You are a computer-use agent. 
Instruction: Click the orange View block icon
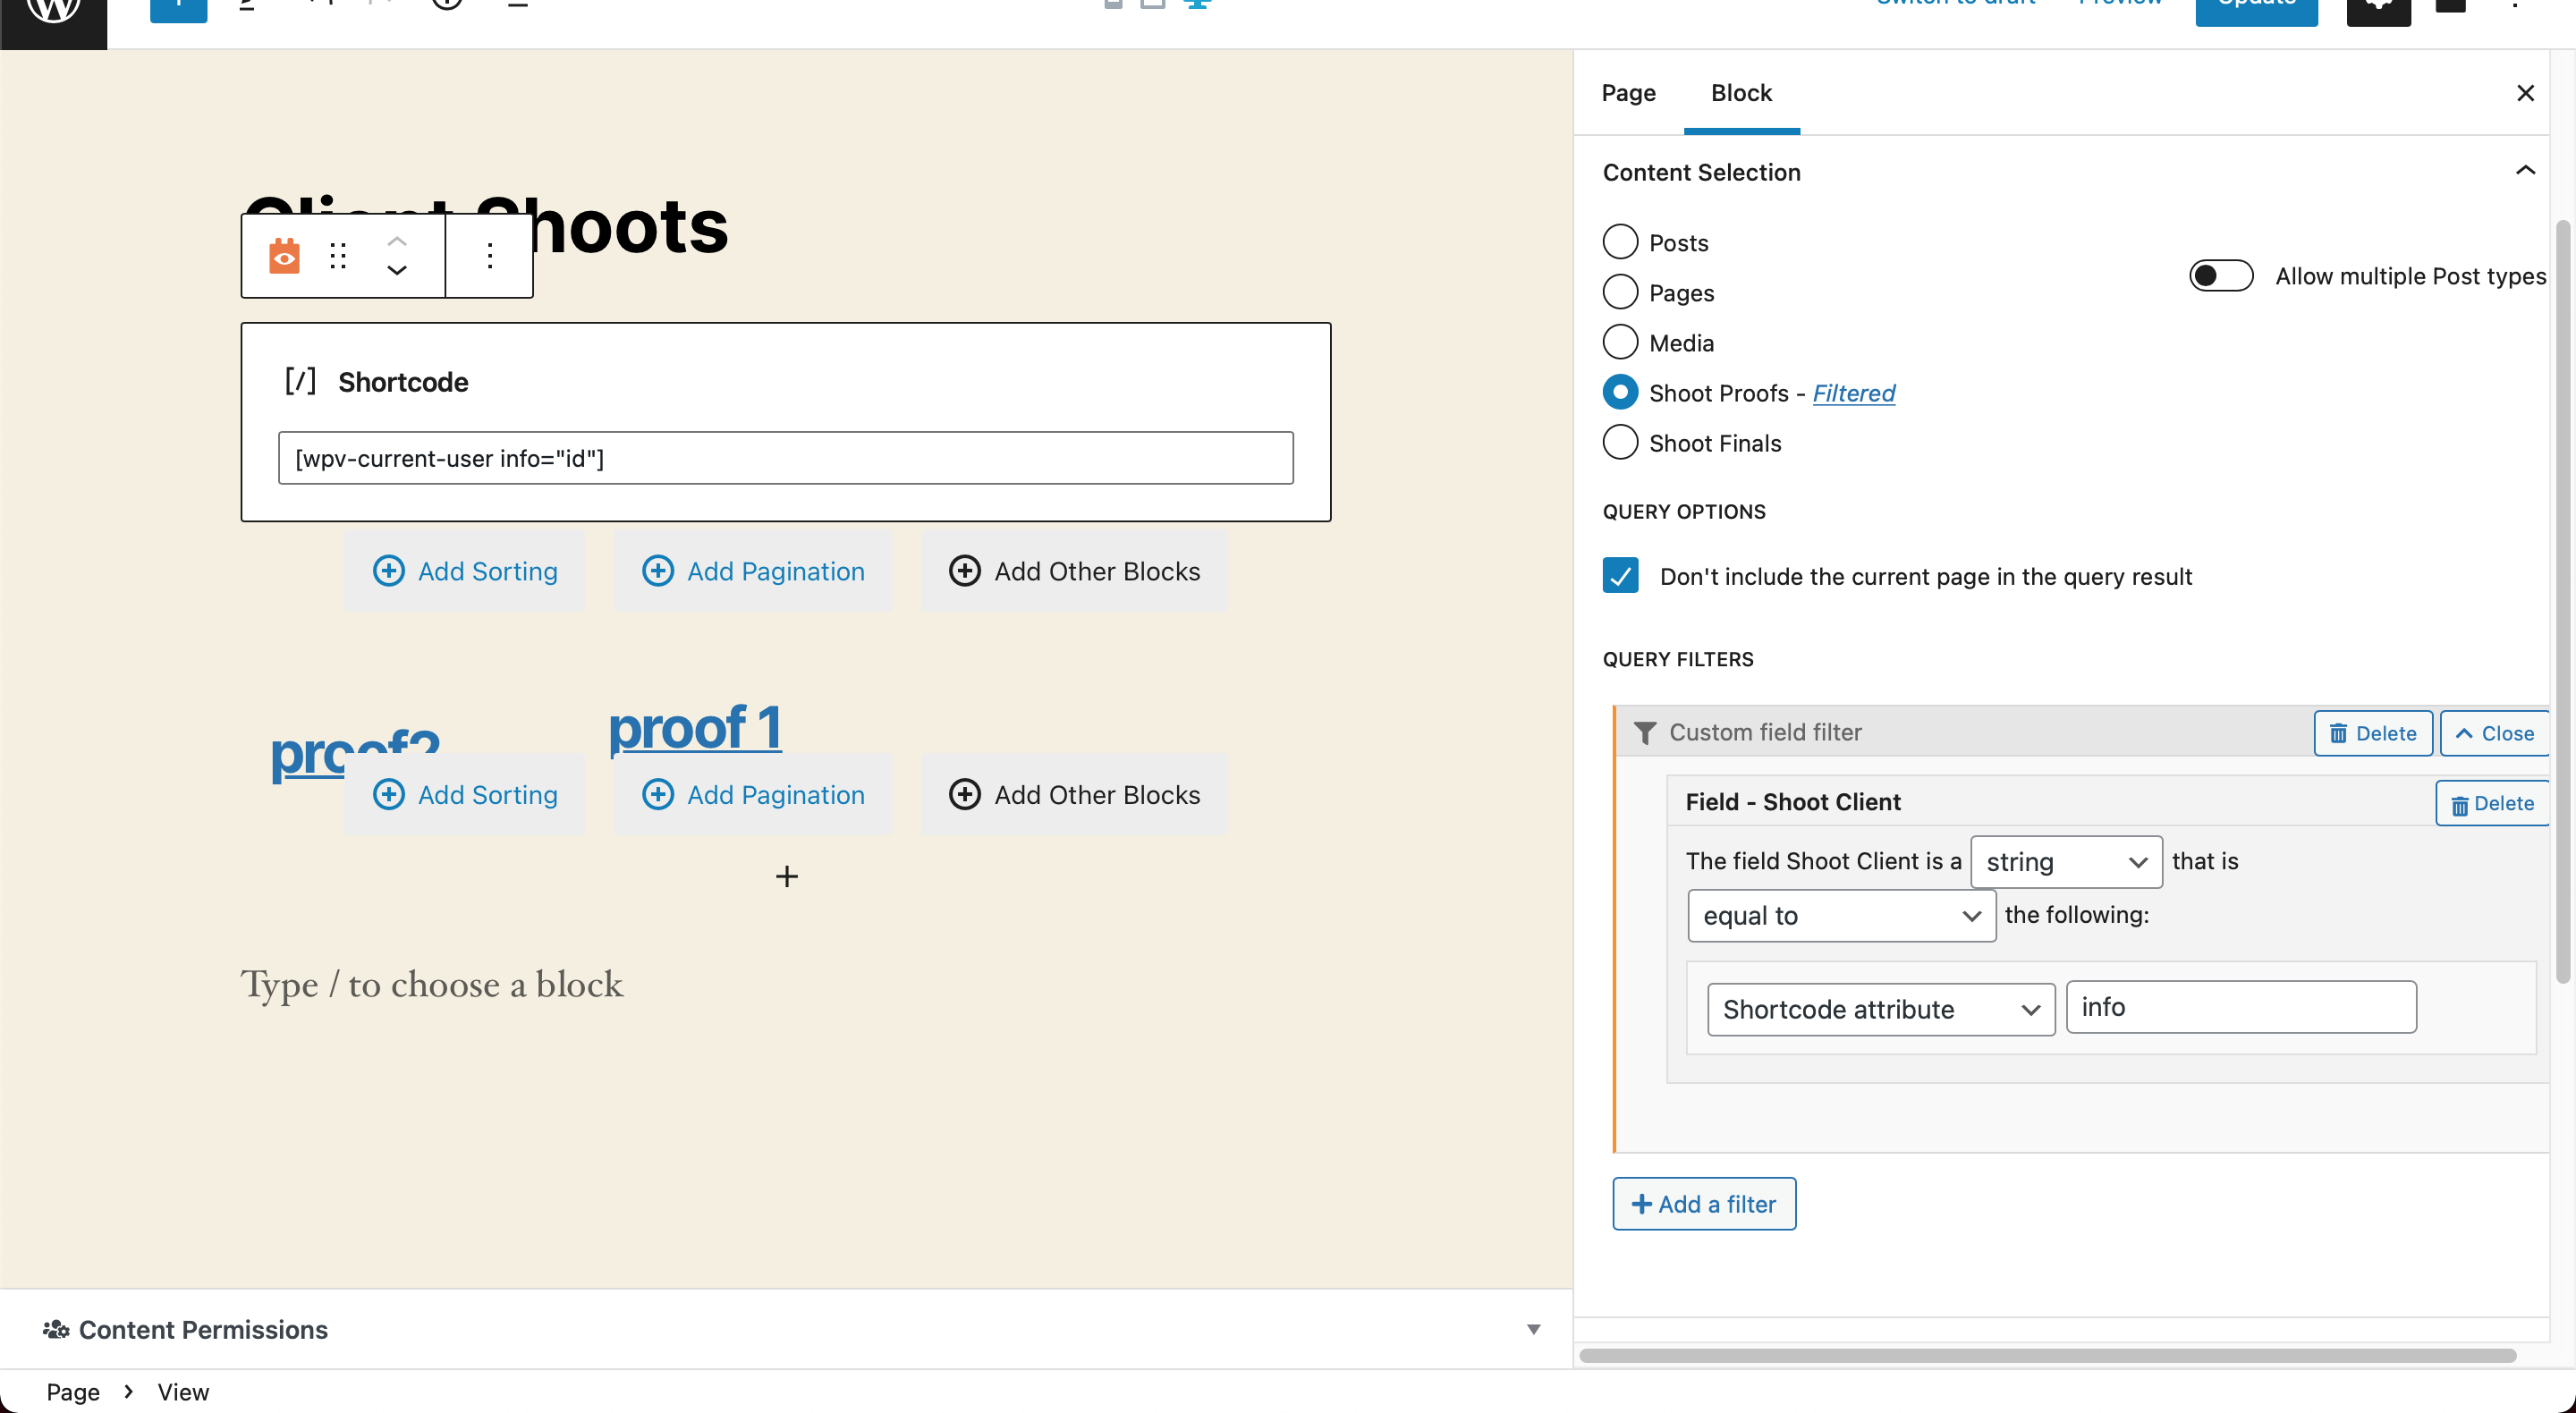pyautogui.click(x=284, y=256)
